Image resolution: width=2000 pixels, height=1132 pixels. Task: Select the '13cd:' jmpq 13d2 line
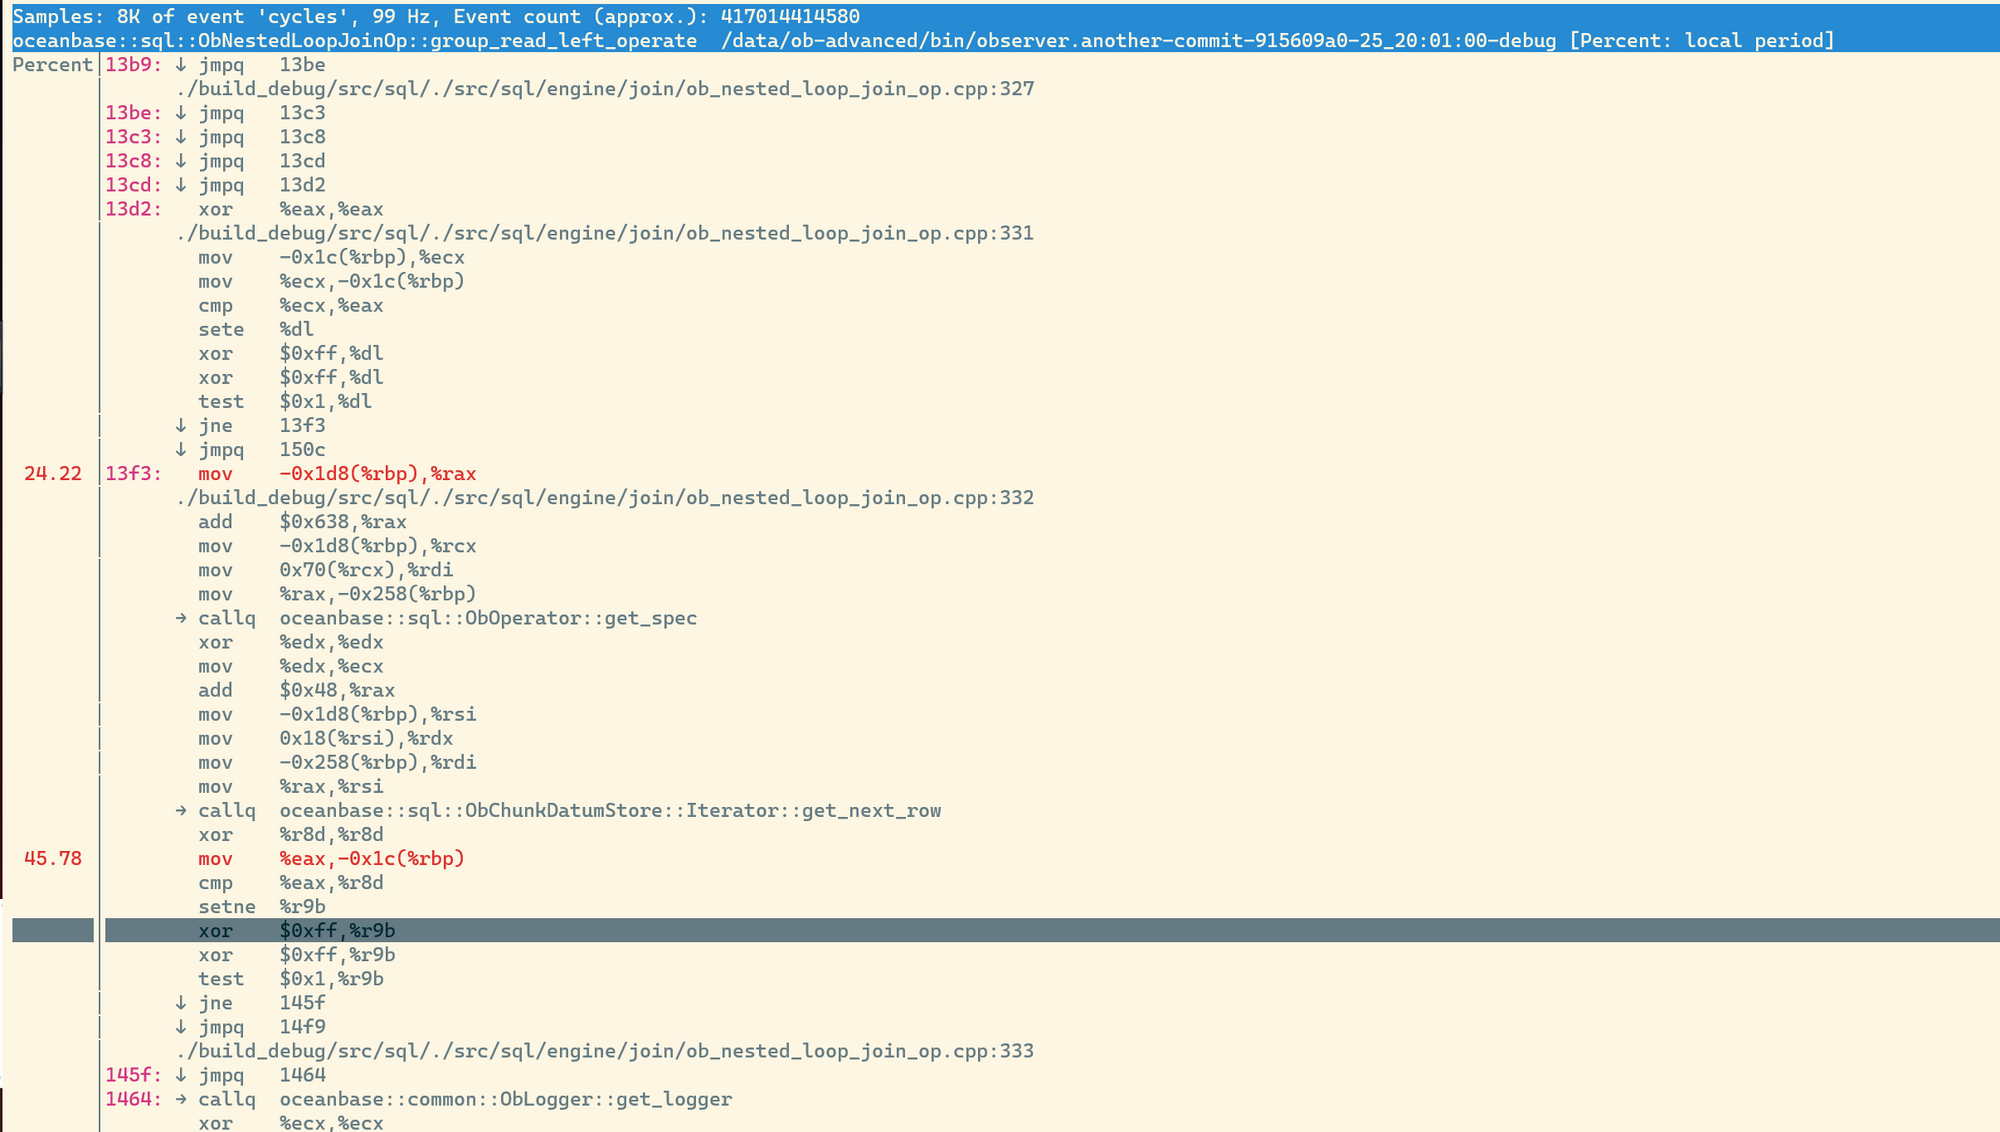click(215, 185)
